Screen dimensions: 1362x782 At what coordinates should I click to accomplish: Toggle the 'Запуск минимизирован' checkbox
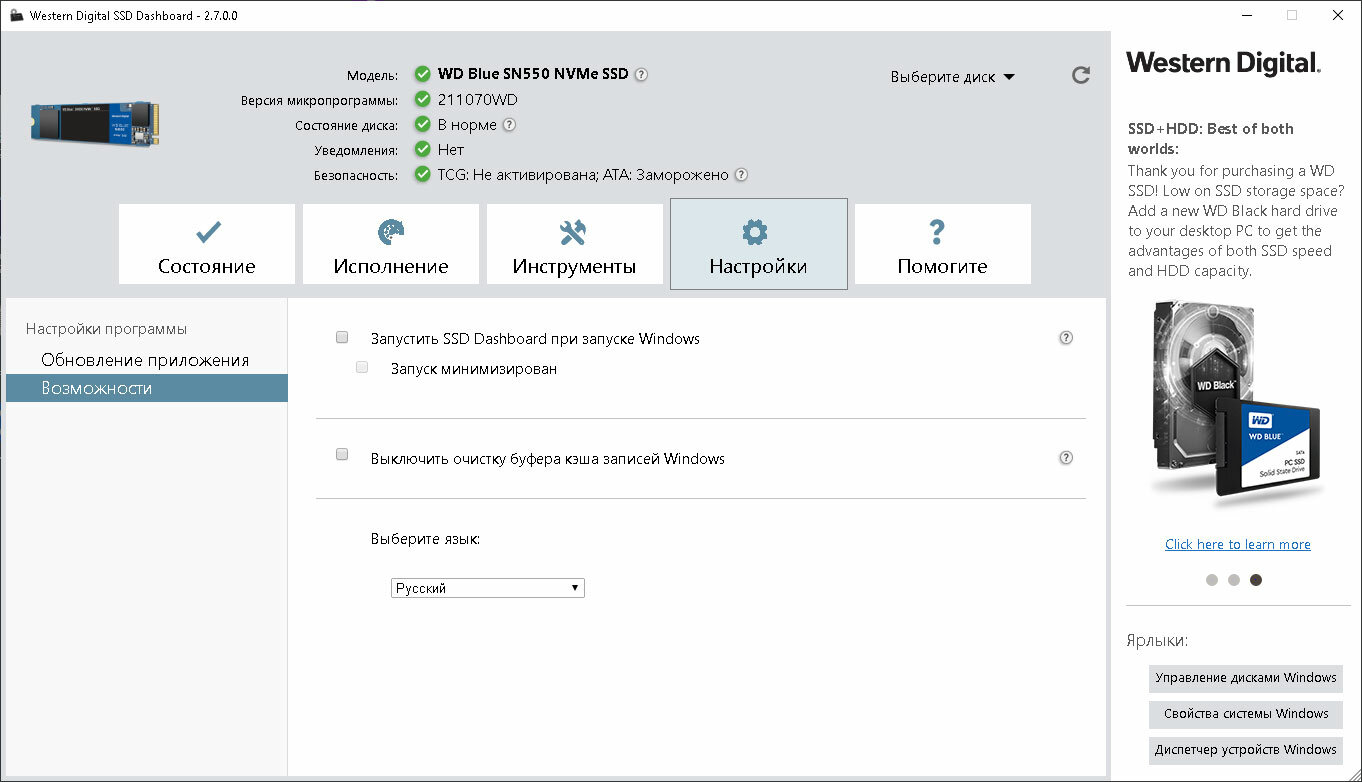click(362, 368)
